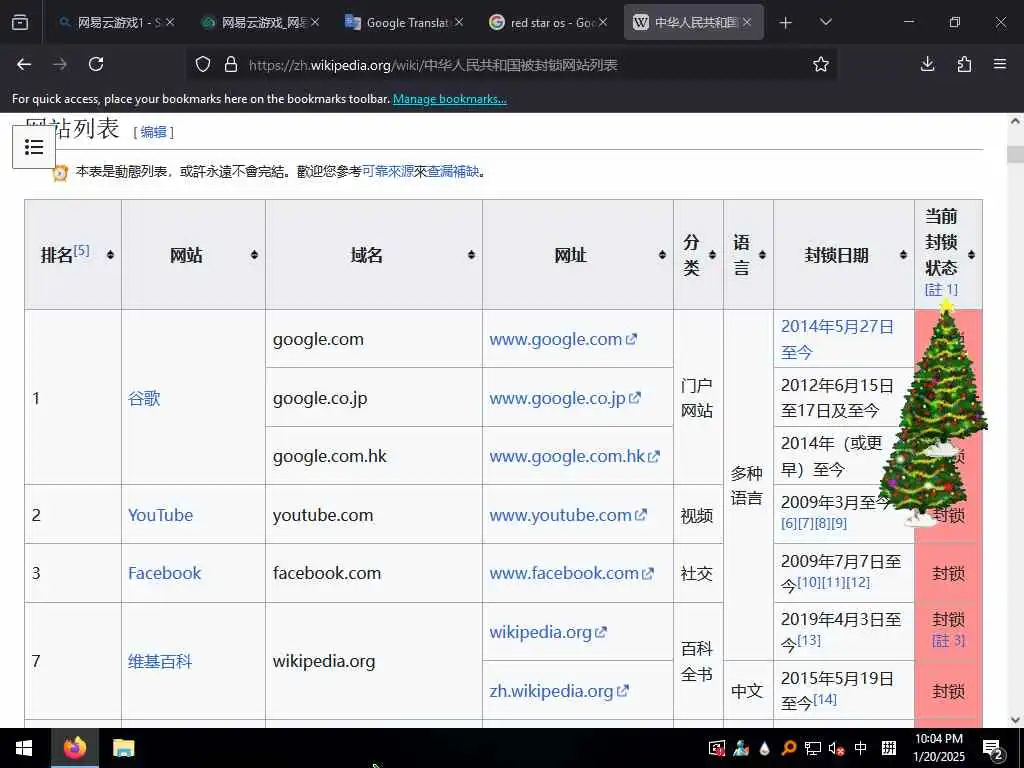Switch IME Chinese input mode indicator
The image size is (1024, 768).
click(861, 748)
